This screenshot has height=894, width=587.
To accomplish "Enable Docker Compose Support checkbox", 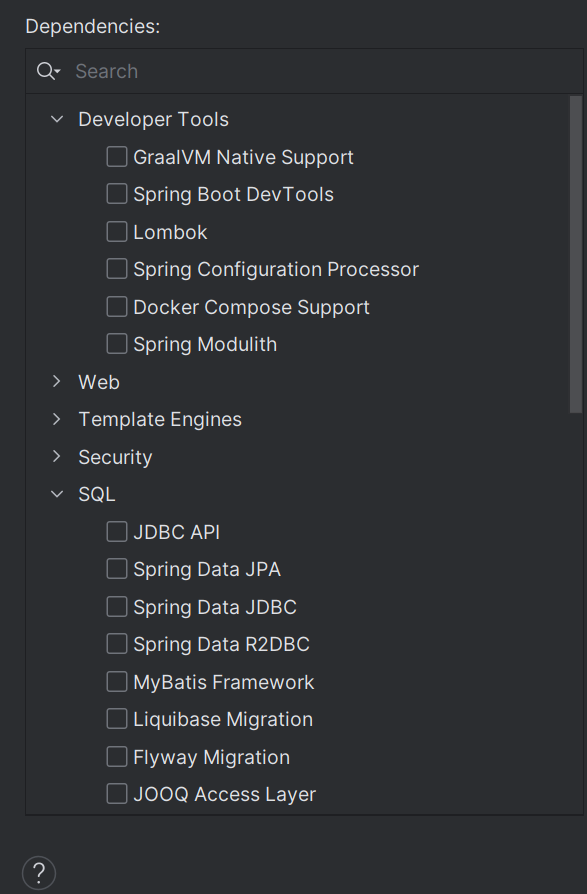I will tap(117, 307).
